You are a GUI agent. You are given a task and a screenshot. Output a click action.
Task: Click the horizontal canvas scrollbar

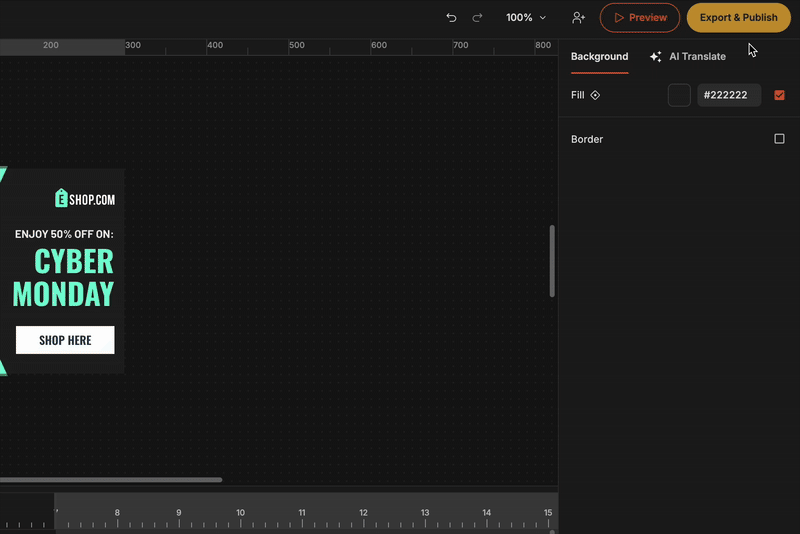110,480
